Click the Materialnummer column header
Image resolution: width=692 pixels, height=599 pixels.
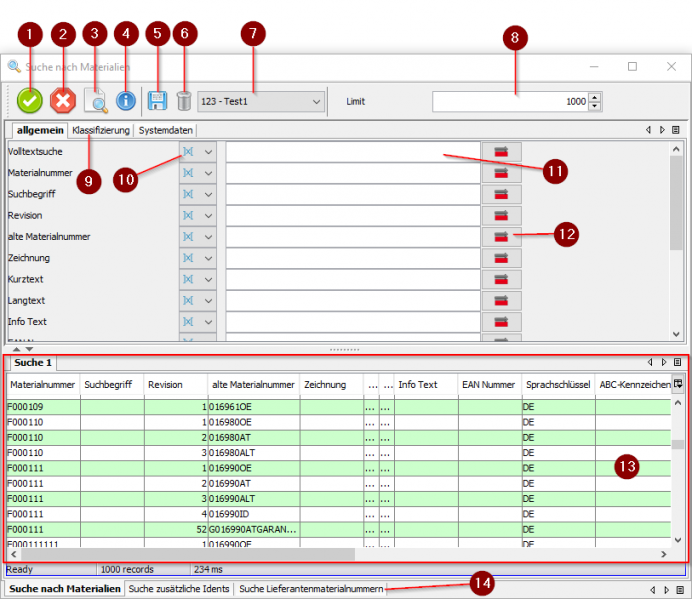[x=42, y=384]
